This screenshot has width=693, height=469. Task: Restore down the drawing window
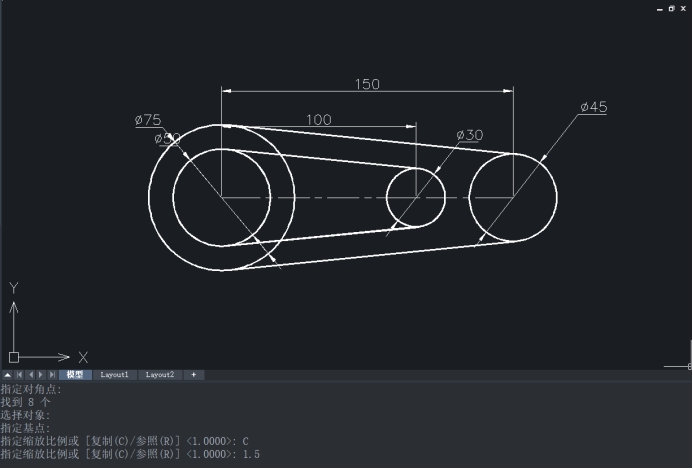[671, 7]
